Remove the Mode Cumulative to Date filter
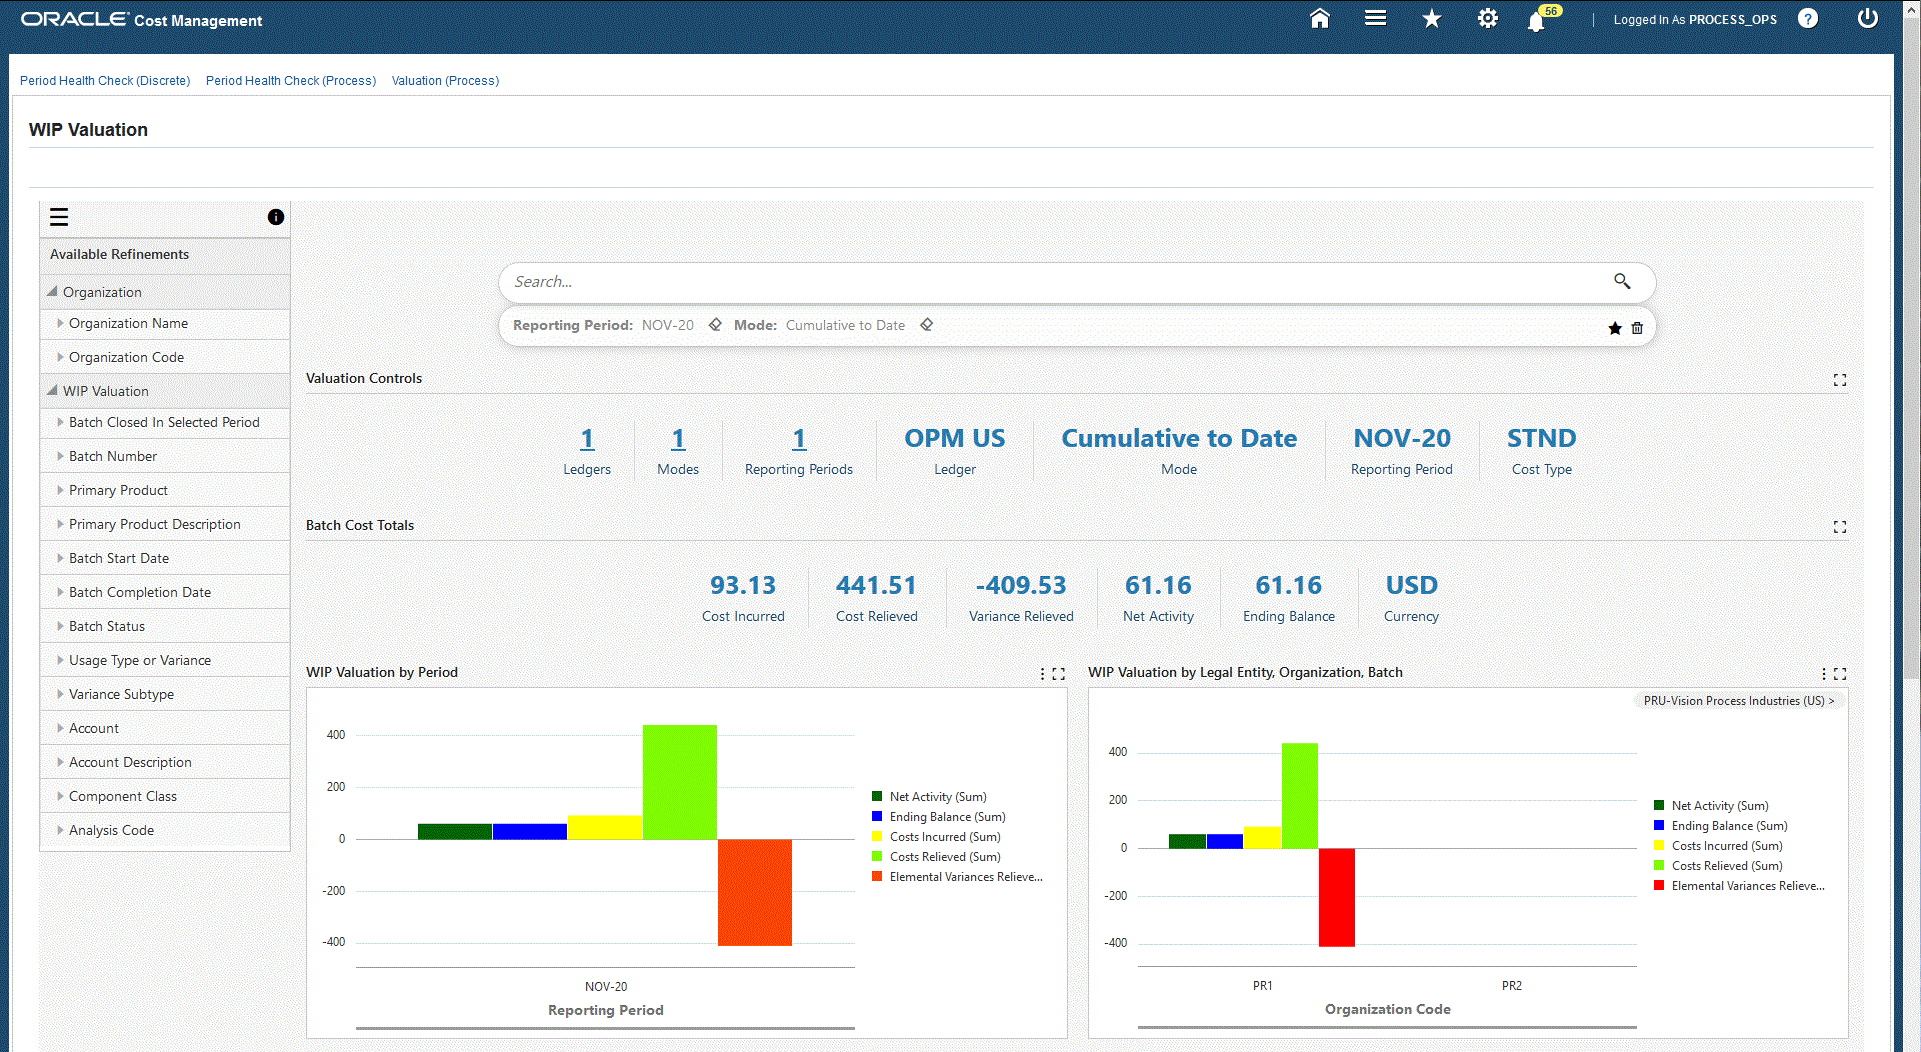Screen dimensions: 1921x1052 926,325
